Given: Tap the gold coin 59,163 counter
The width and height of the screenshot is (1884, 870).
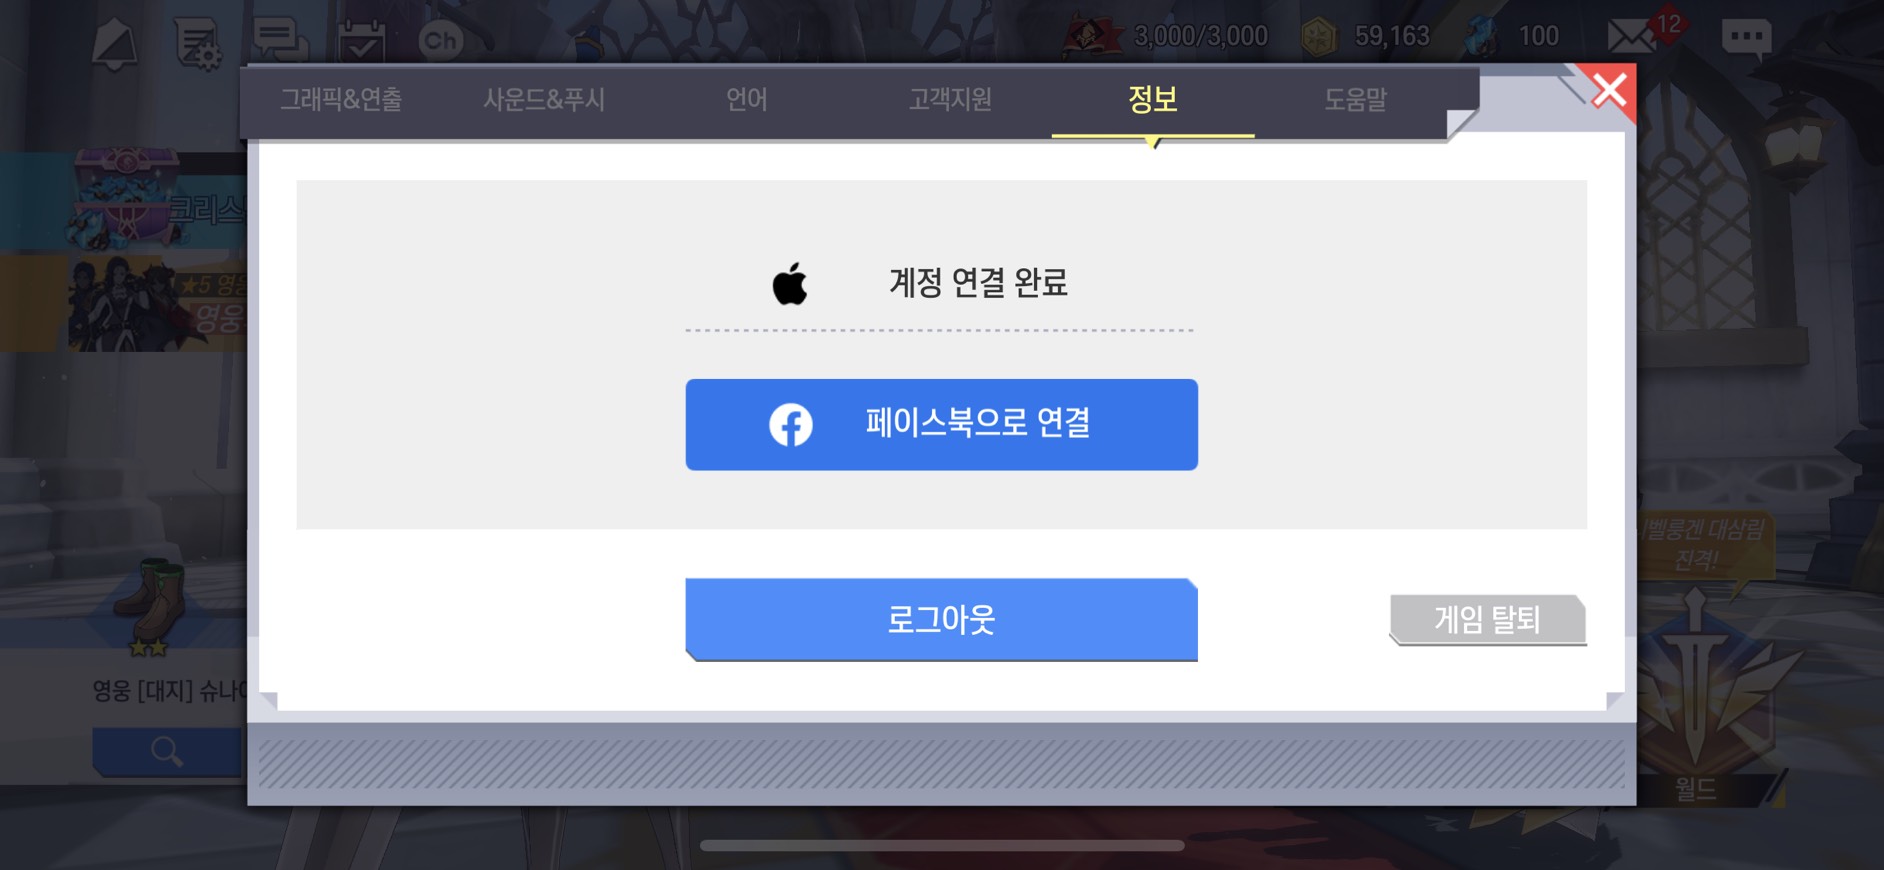Looking at the screenshot, I should coord(1366,36).
